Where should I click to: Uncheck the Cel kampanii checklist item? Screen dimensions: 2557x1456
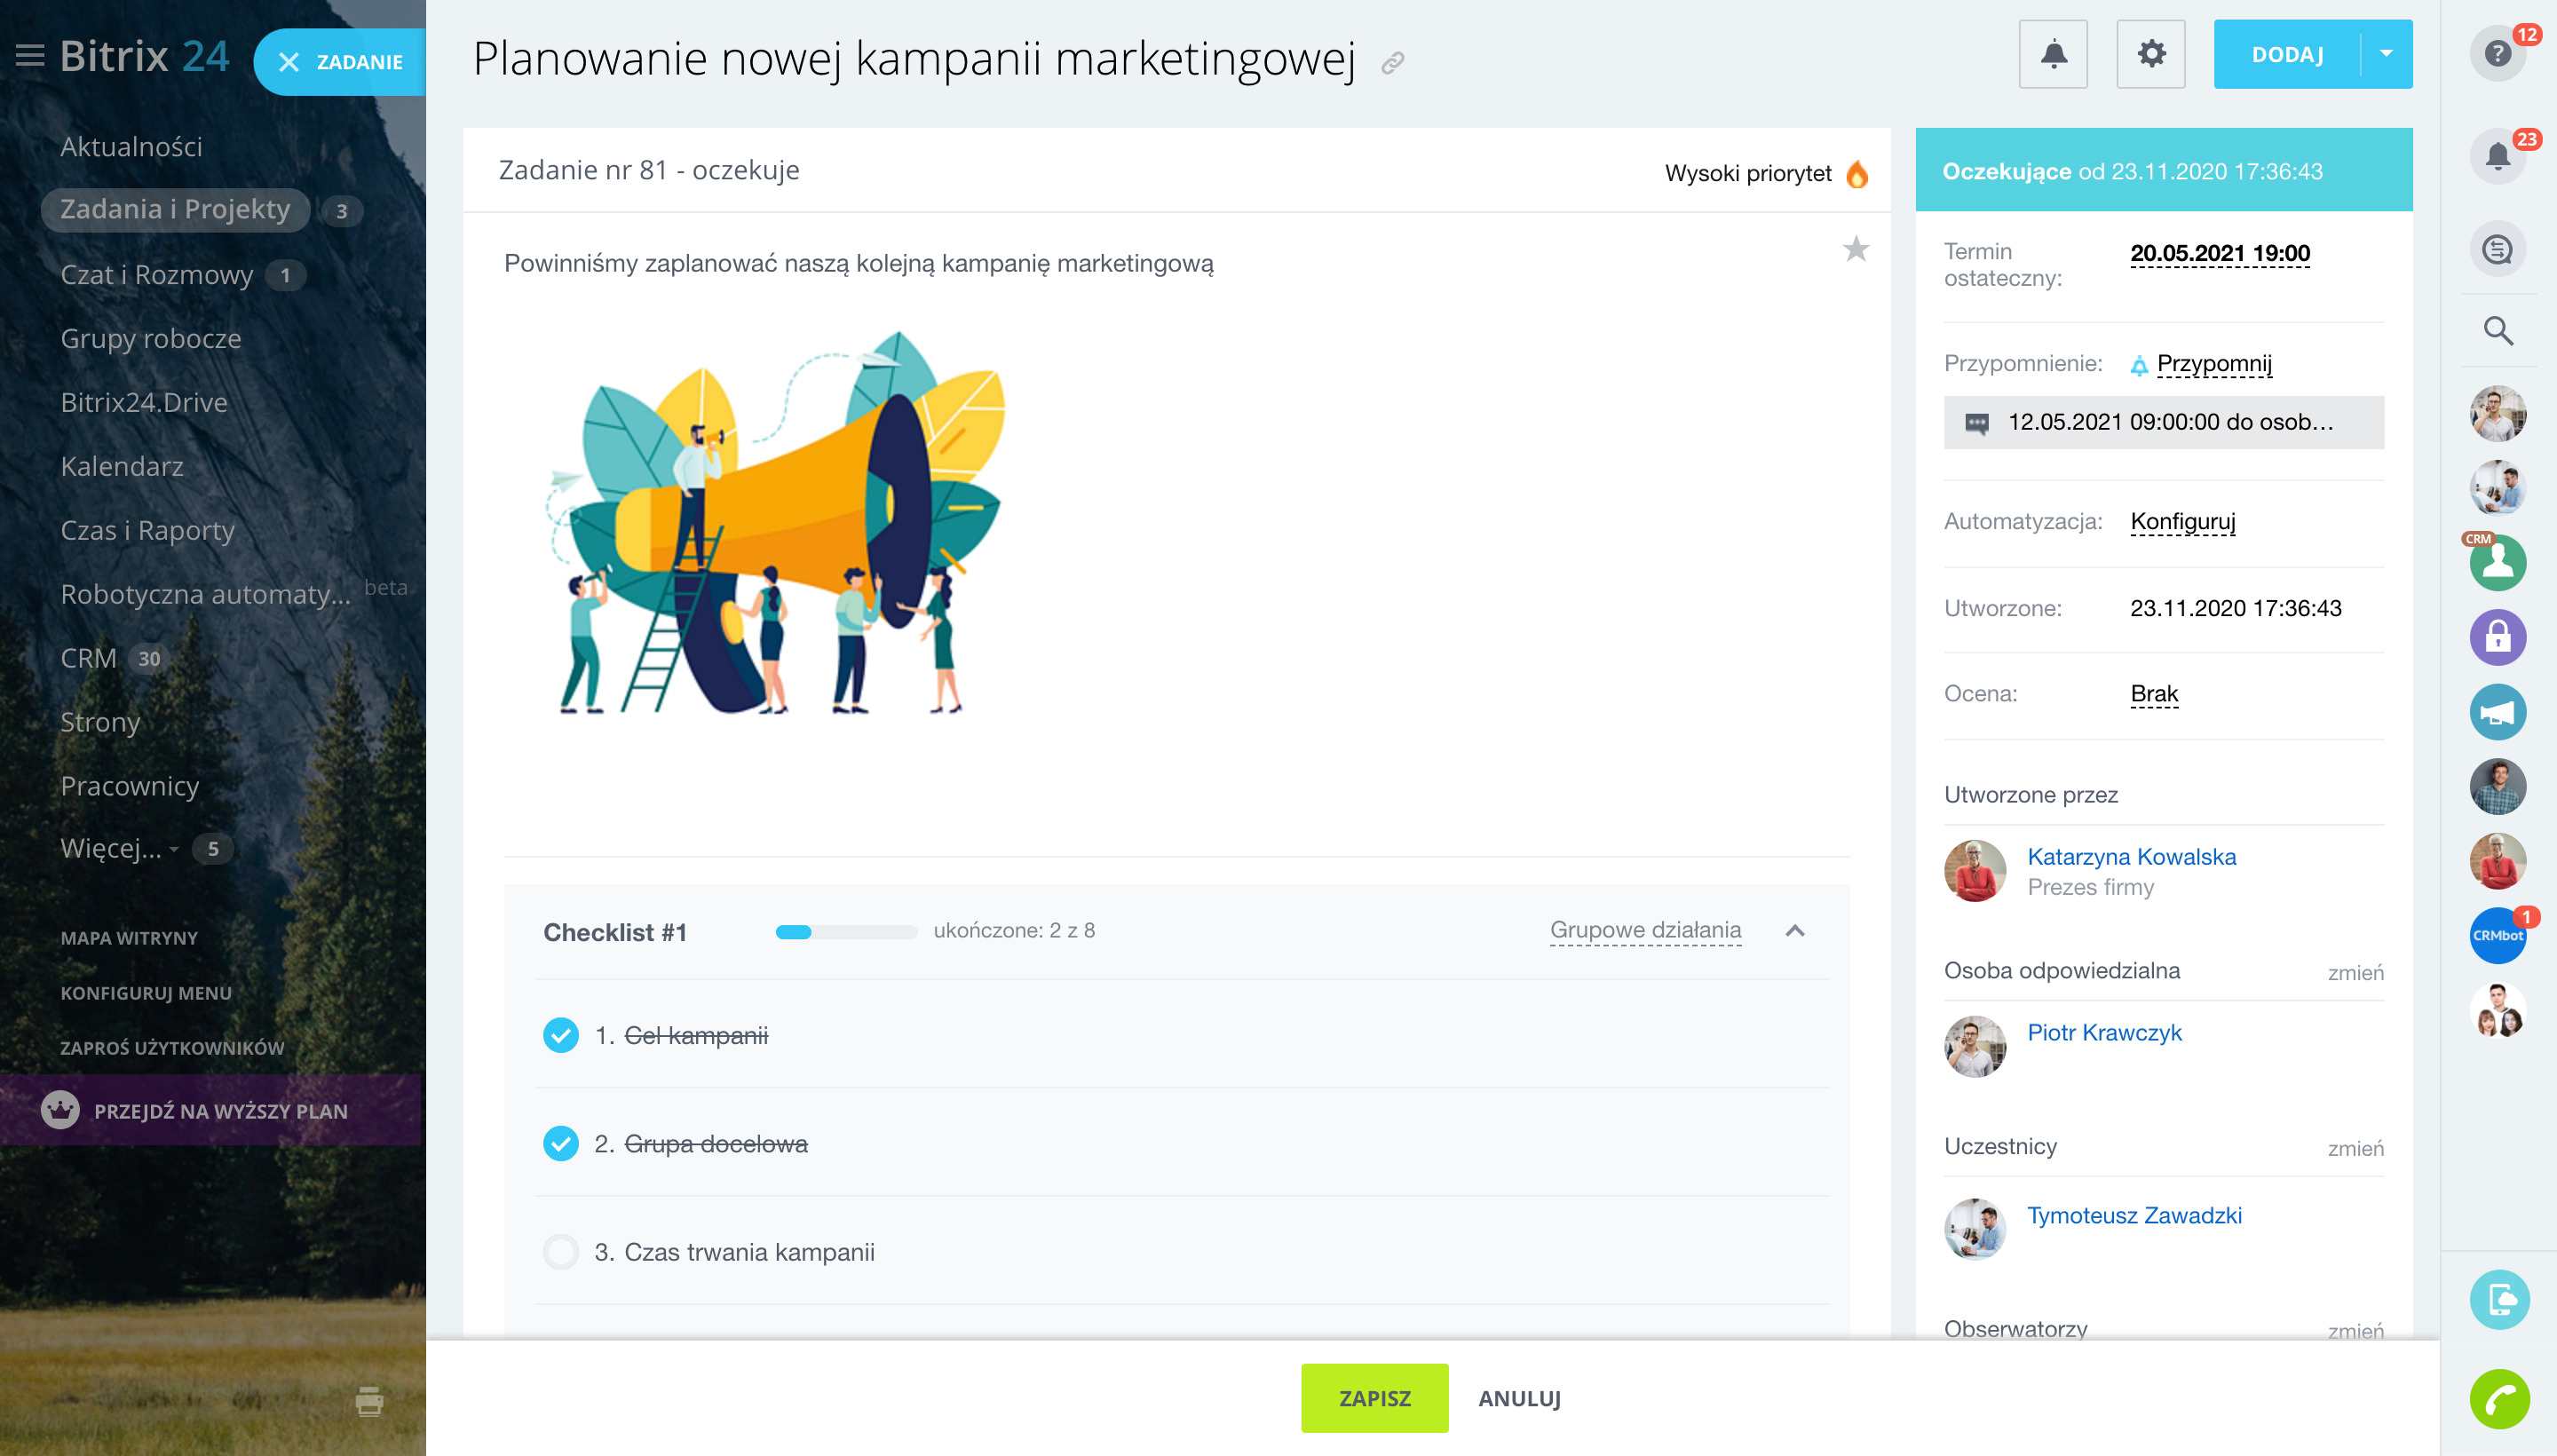561,1035
